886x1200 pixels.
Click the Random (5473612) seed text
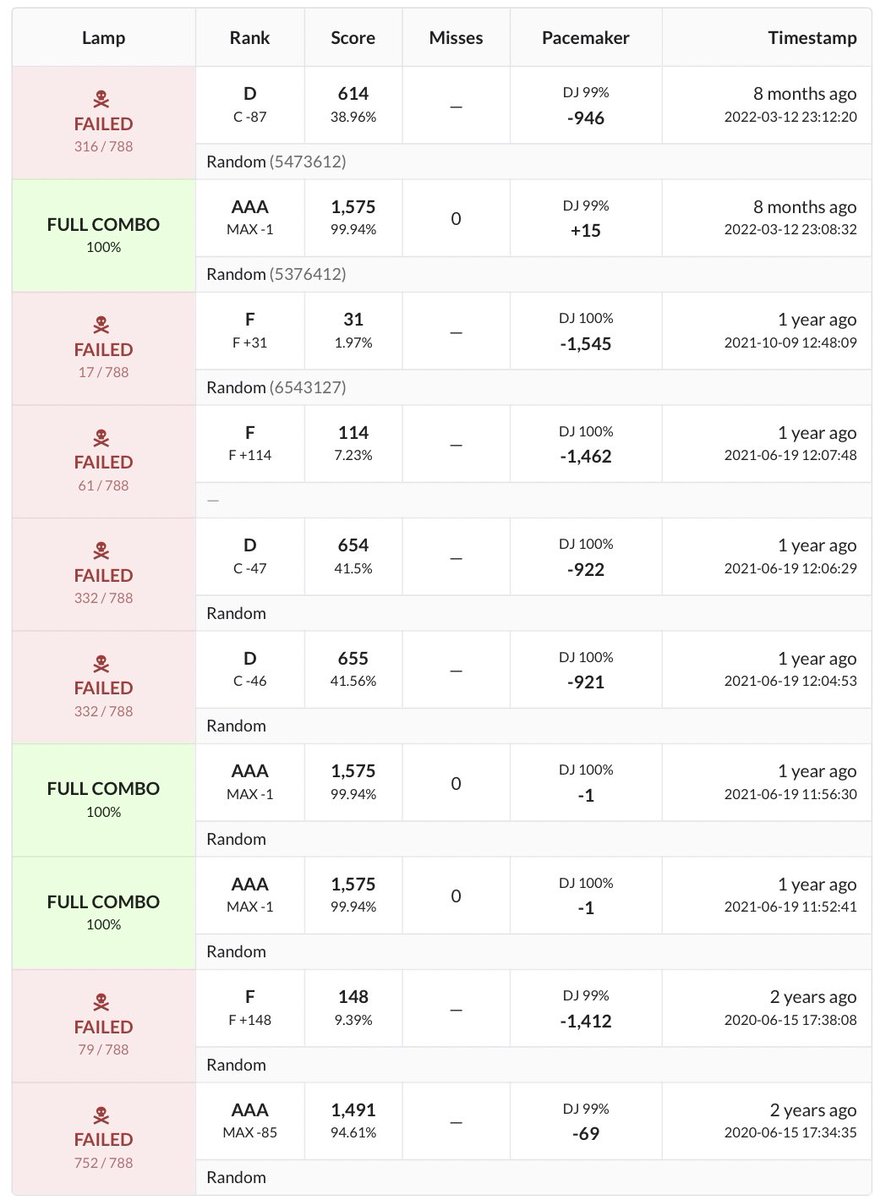coord(276,161)
